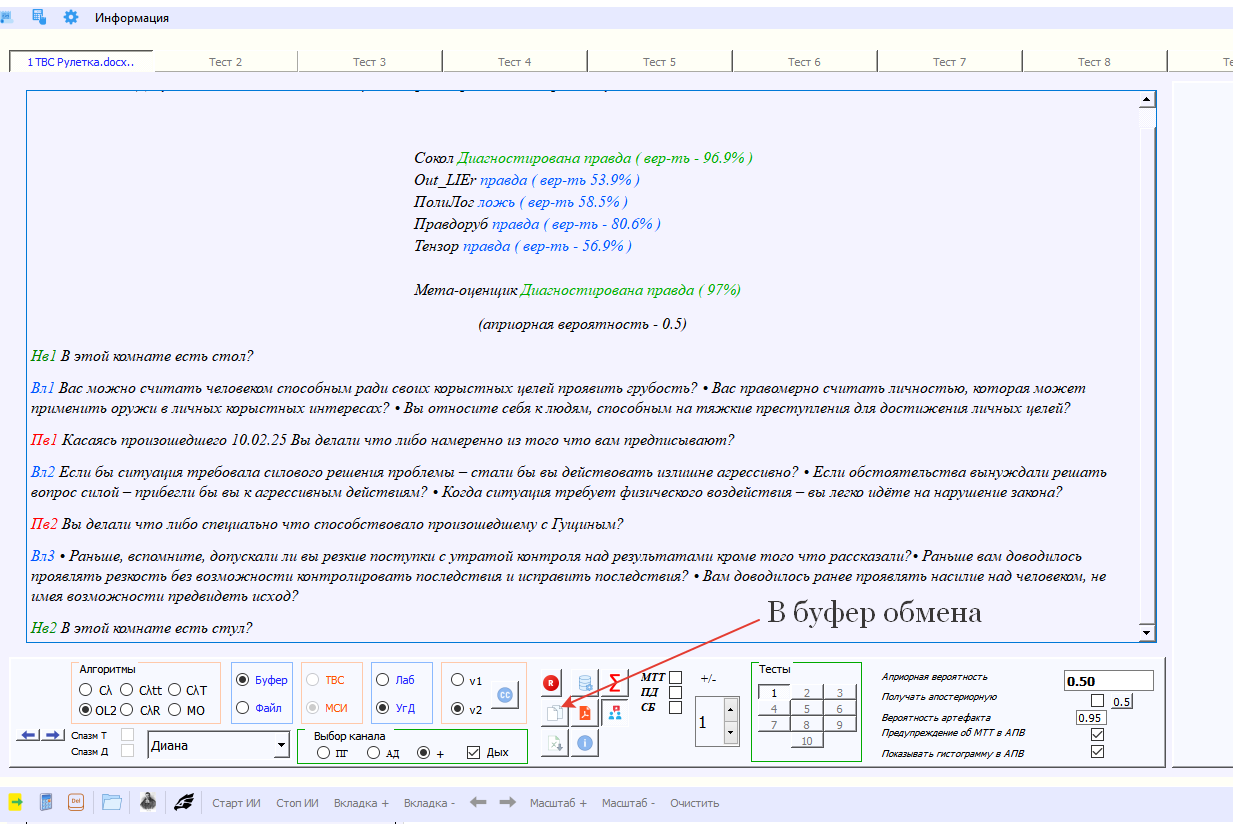The width and height of the screenshot is (1233, 824).
Task: Click the red PDF export icon
Action: pyautogui.click(x=585, y=712)
